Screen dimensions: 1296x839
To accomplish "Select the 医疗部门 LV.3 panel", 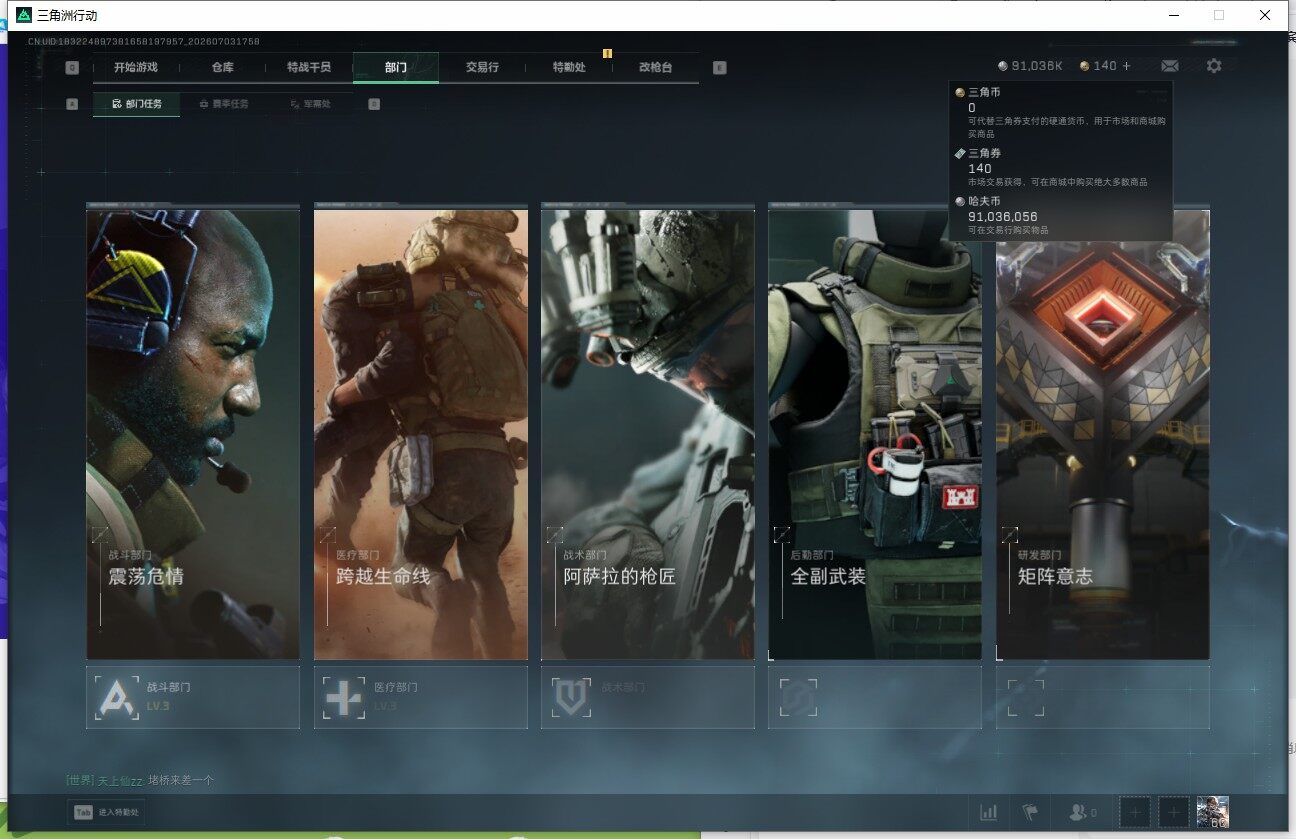I will point(421,697).
